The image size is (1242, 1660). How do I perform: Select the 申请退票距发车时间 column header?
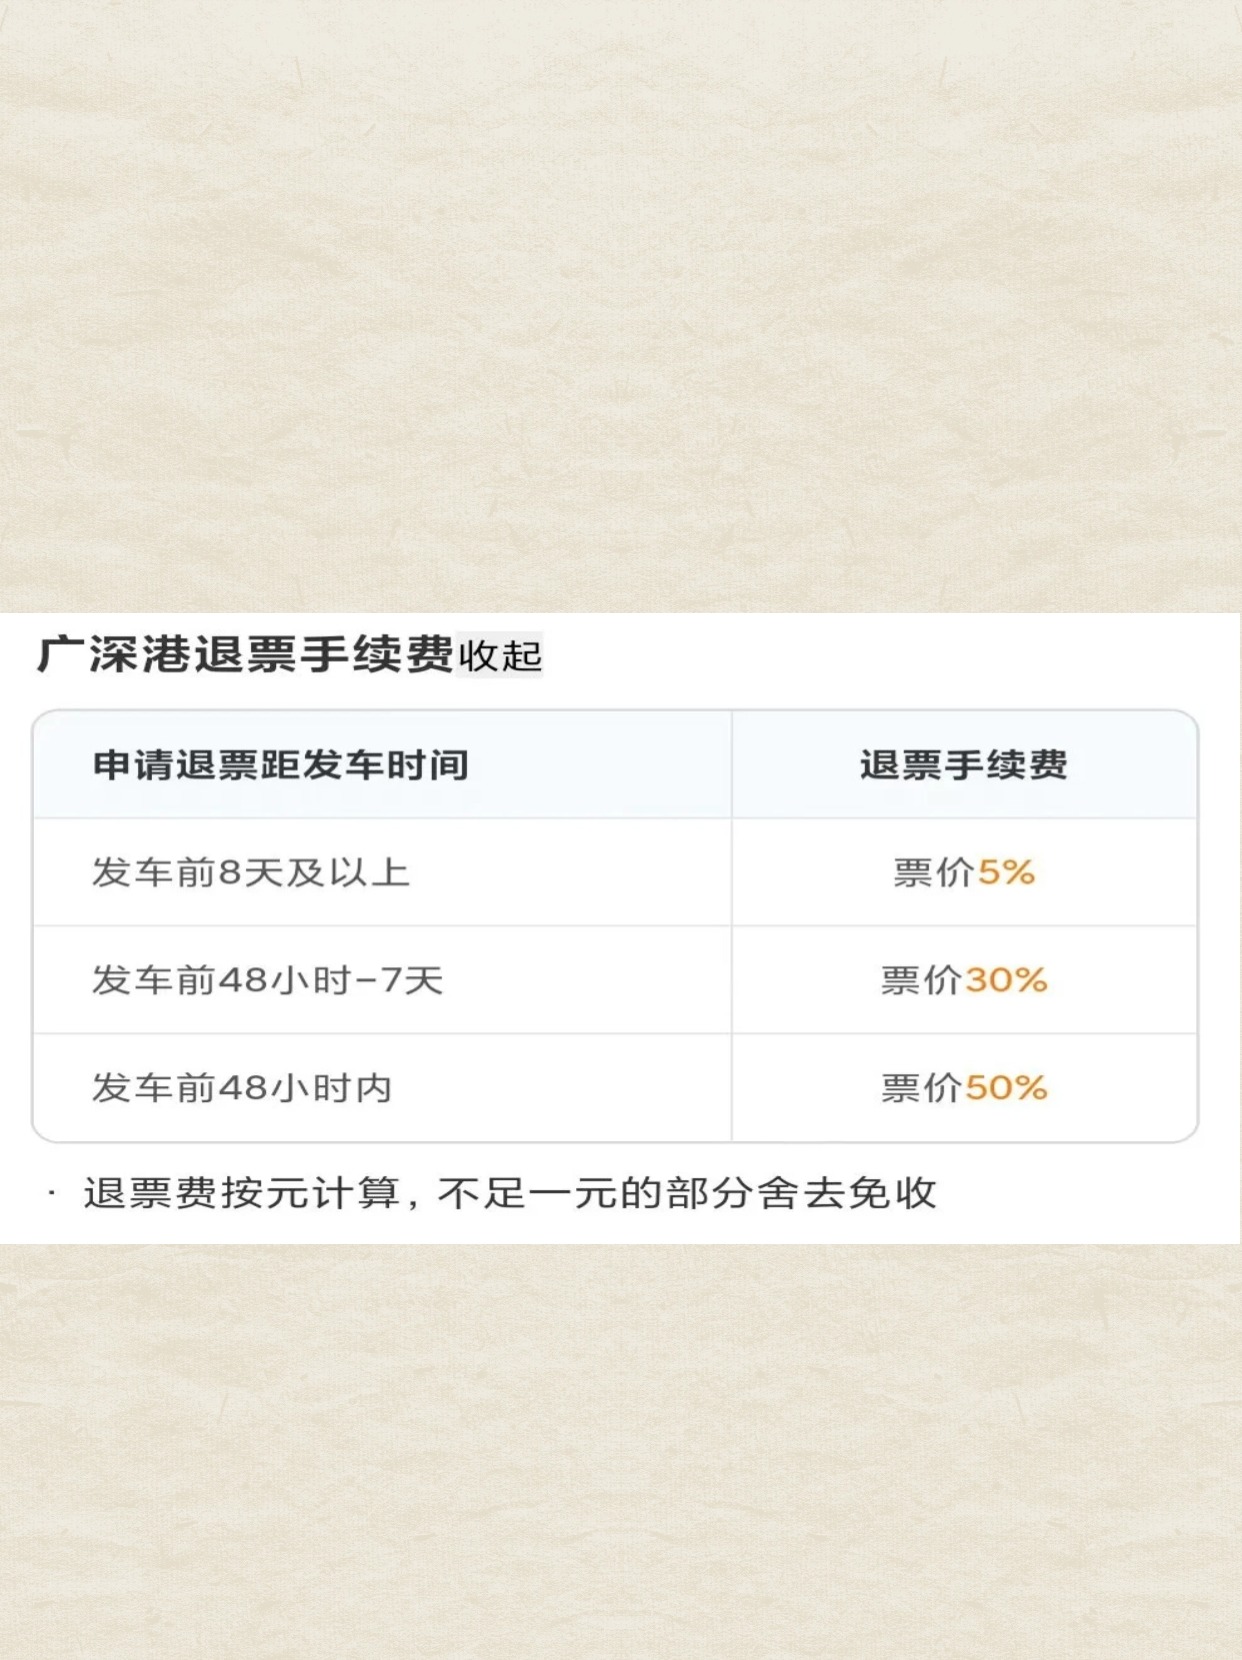(x=281, y=765)
